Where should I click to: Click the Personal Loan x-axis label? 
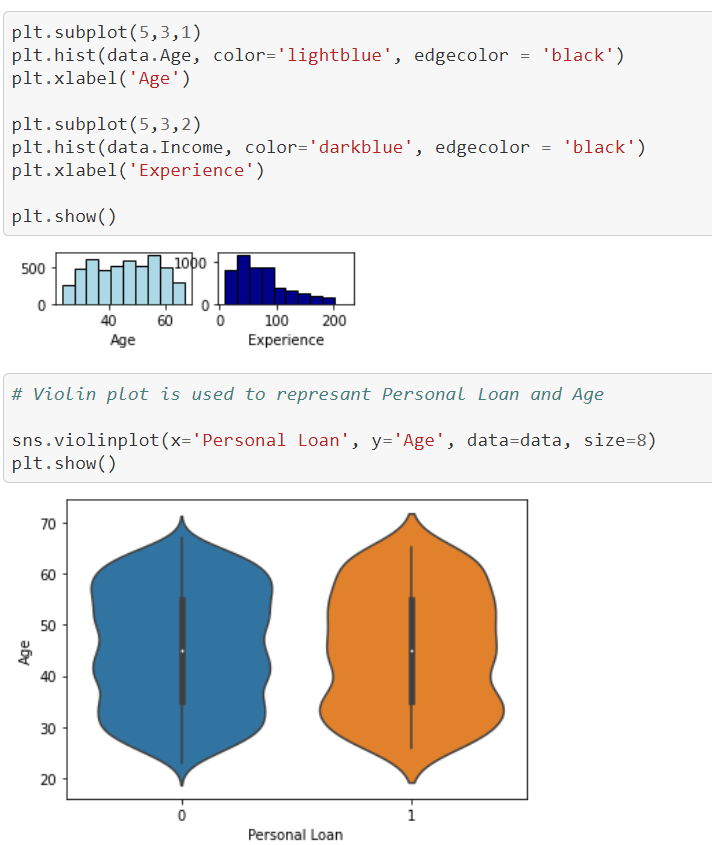[x=295, y=835]
